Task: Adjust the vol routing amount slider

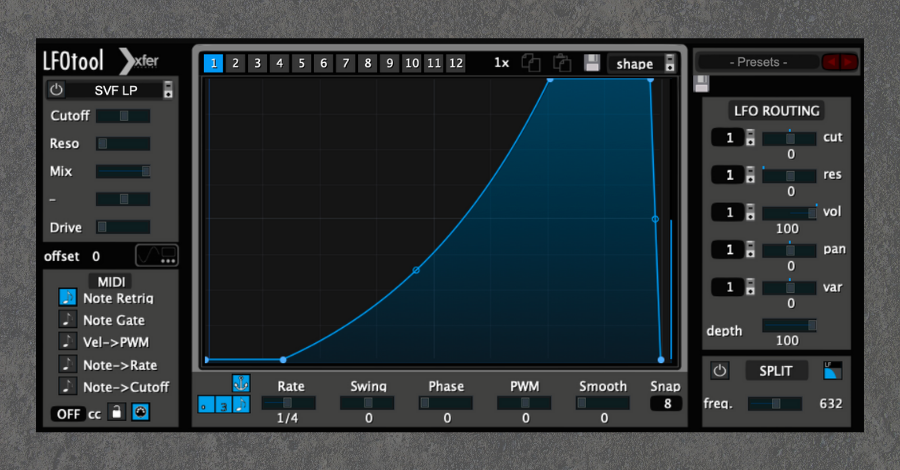Action: click(789, 213)
